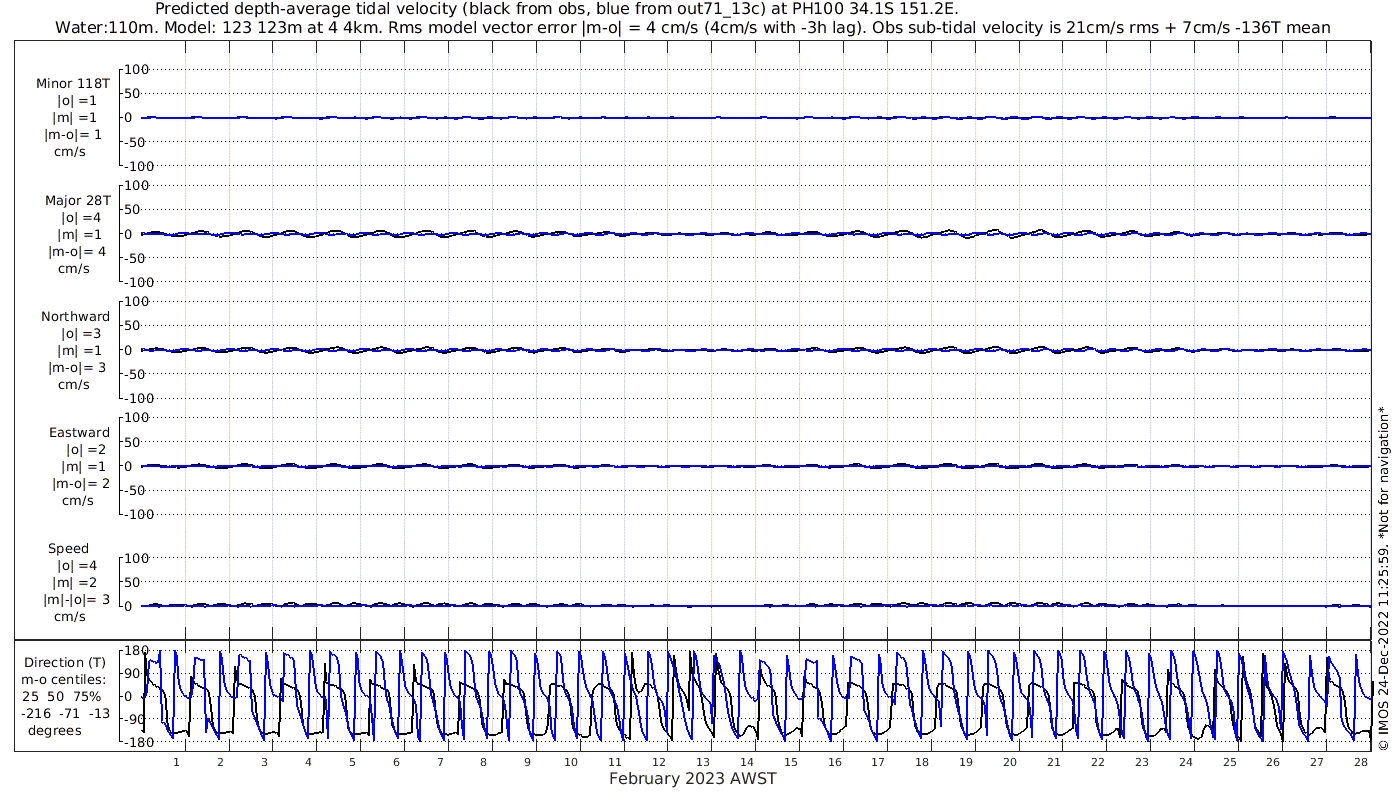This screenshot has width=1400, height=800.
Task: Click the "100" tick in the Minor 118T panel
Action: pos(136,69)
